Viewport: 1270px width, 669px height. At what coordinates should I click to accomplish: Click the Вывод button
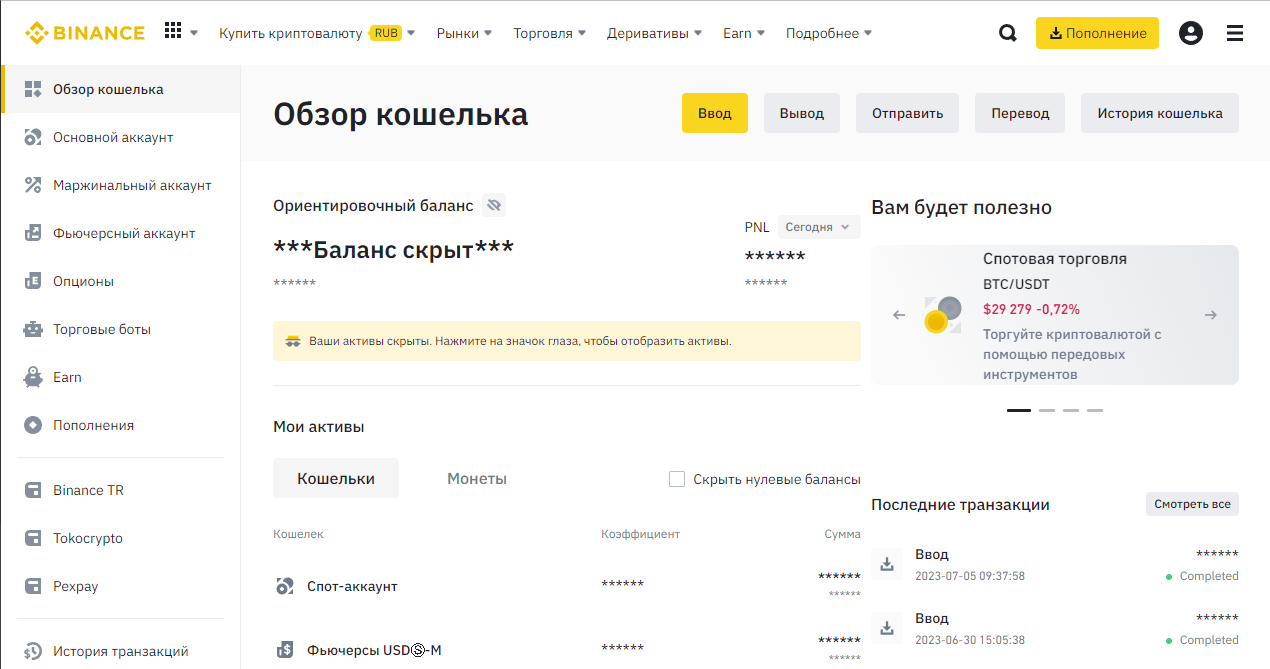click(x=802, y=113)
